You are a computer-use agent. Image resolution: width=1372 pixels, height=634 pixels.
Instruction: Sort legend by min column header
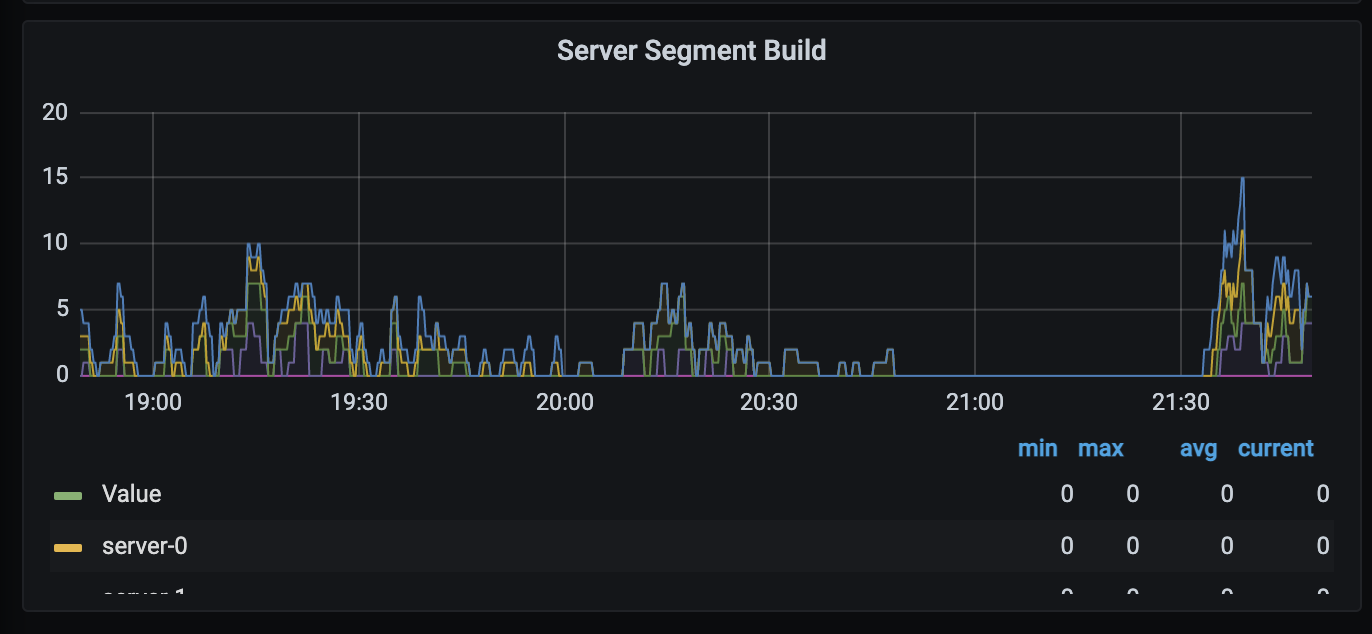click(x=1037, y=448)
